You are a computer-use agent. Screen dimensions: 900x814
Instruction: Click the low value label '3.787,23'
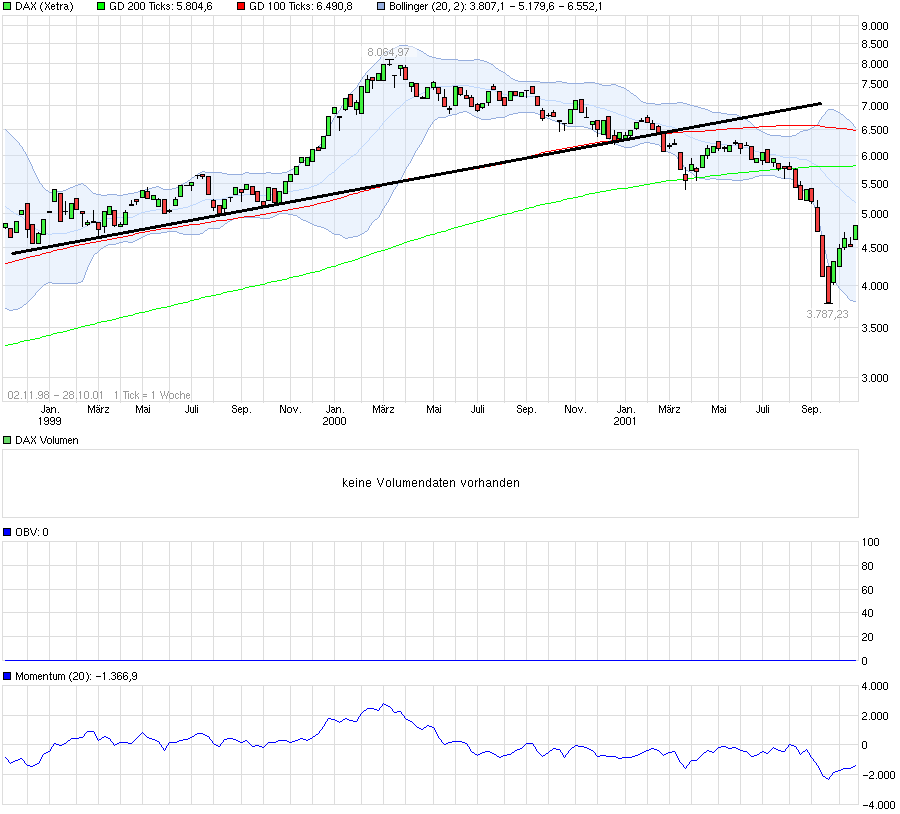(827, 314)
